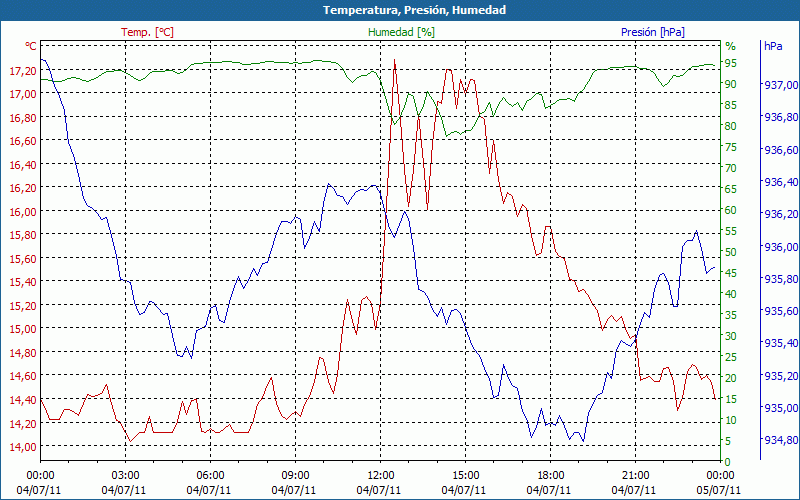Select the red 'Temp. [°C]' legend label

click(147, 32)
